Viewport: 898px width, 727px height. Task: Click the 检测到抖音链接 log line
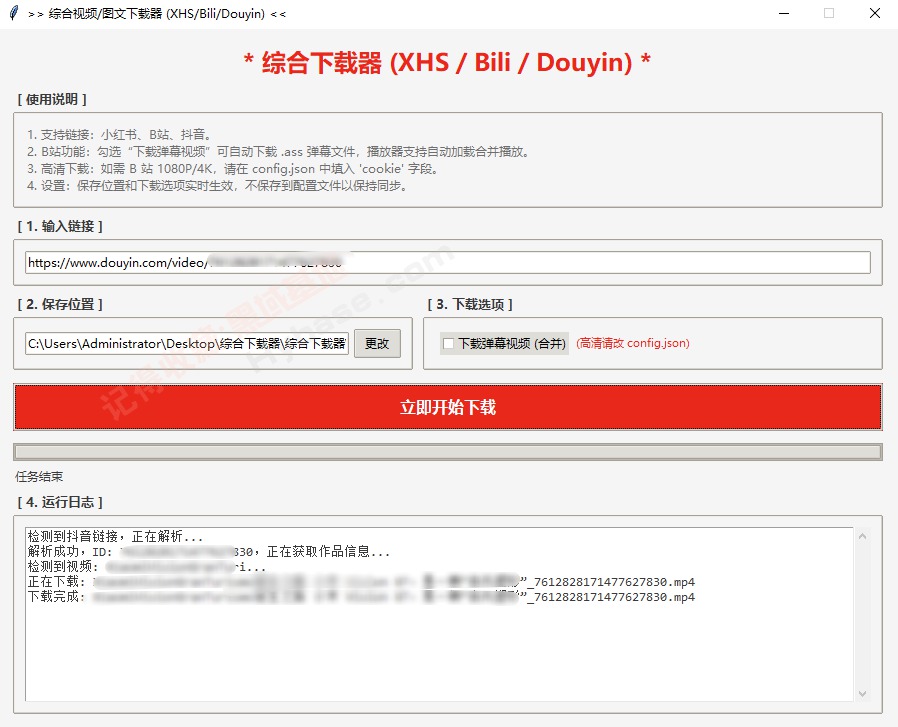(x=115, y=537)
